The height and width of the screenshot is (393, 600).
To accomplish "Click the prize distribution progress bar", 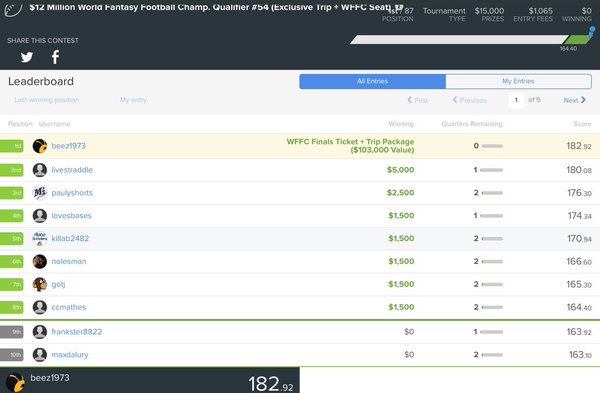I will (471, 39).
